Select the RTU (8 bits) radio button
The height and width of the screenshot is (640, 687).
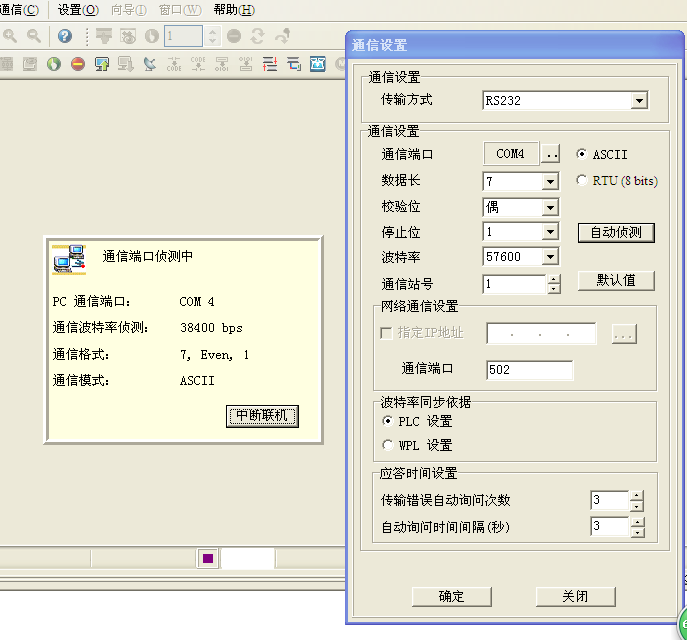[582, 181]
